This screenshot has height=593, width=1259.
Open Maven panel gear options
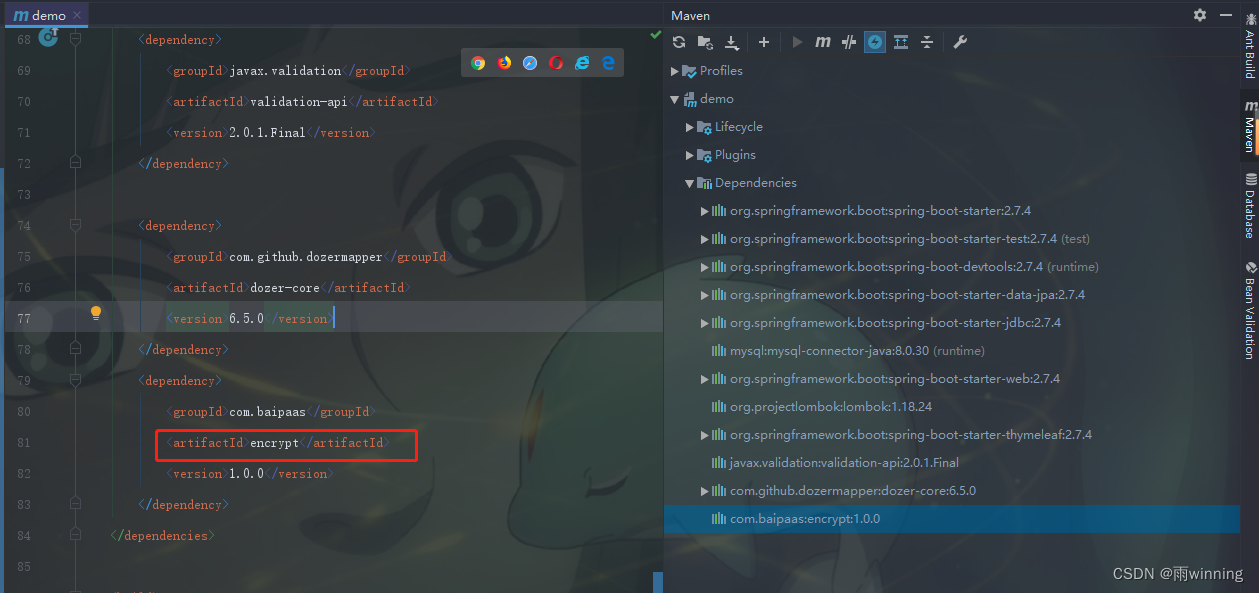point(1200,15)
